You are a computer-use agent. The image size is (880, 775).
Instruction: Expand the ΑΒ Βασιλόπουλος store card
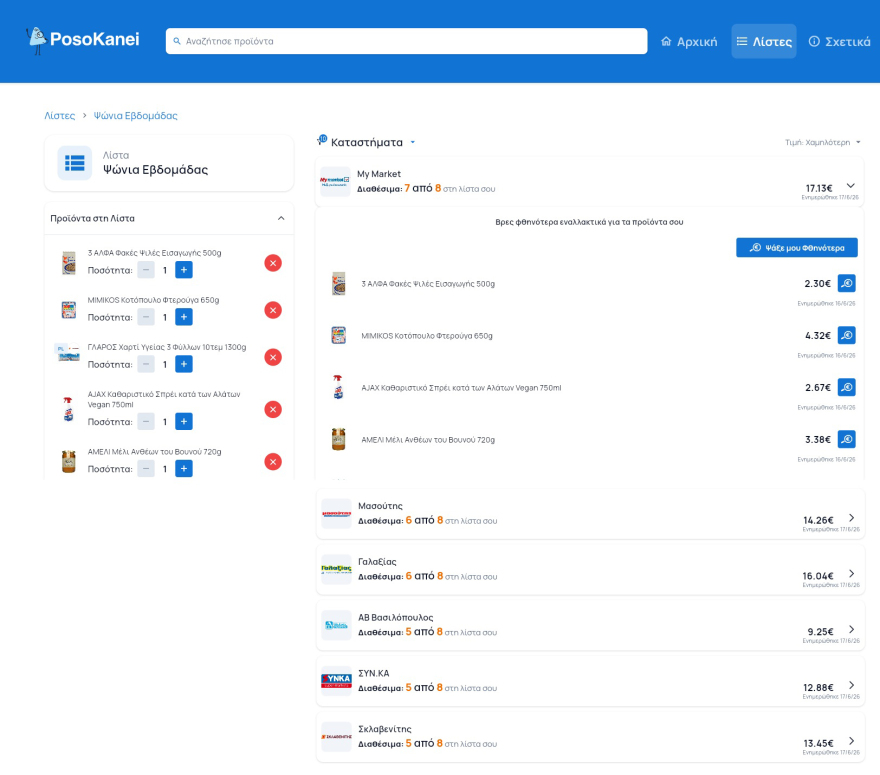tap(851, 629)
